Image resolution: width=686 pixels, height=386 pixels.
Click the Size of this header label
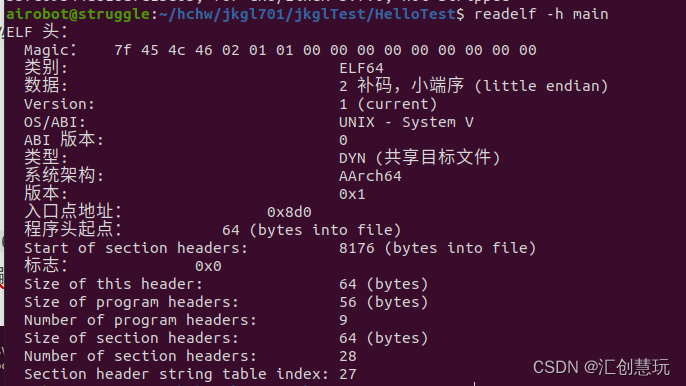point(113,284)
